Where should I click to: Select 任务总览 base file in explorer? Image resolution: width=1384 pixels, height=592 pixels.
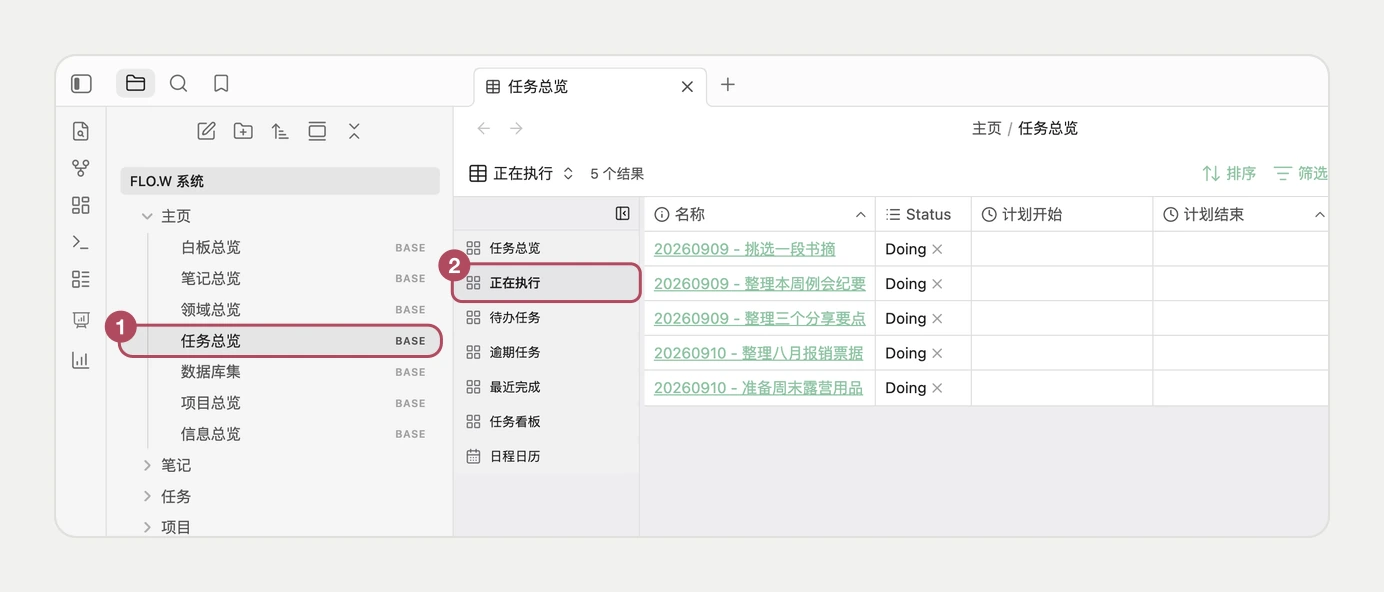tap(279, 341)
